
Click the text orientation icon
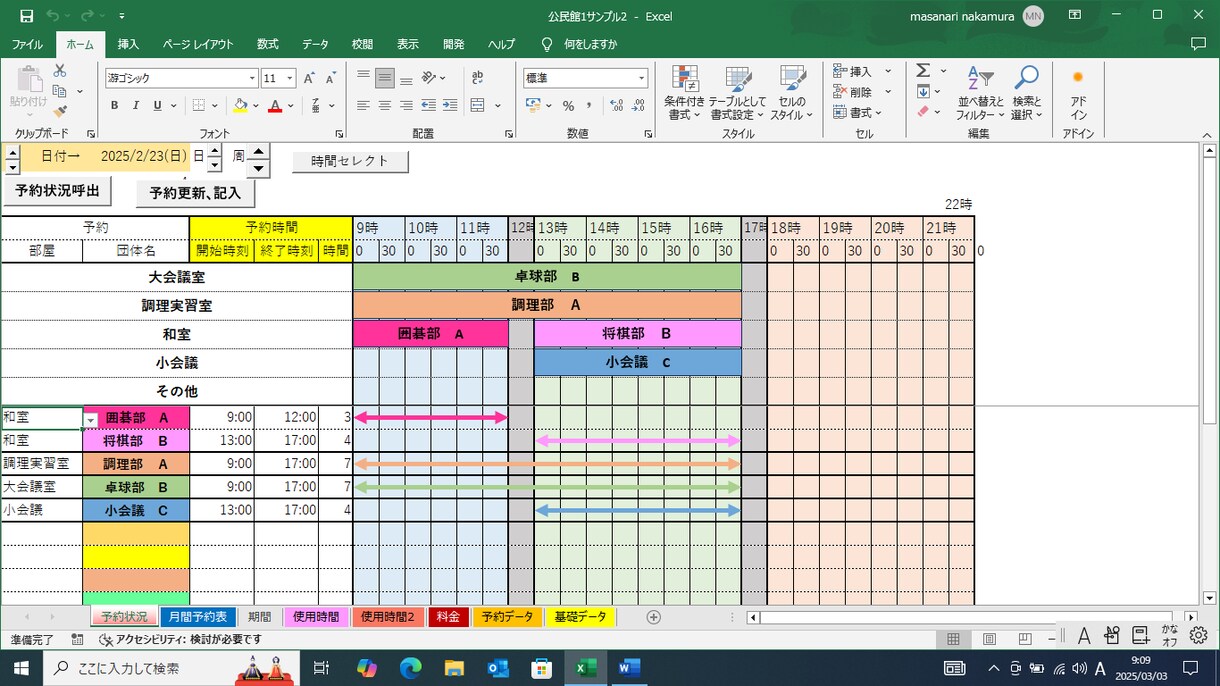pyautogui.click(x=429, y=77)
